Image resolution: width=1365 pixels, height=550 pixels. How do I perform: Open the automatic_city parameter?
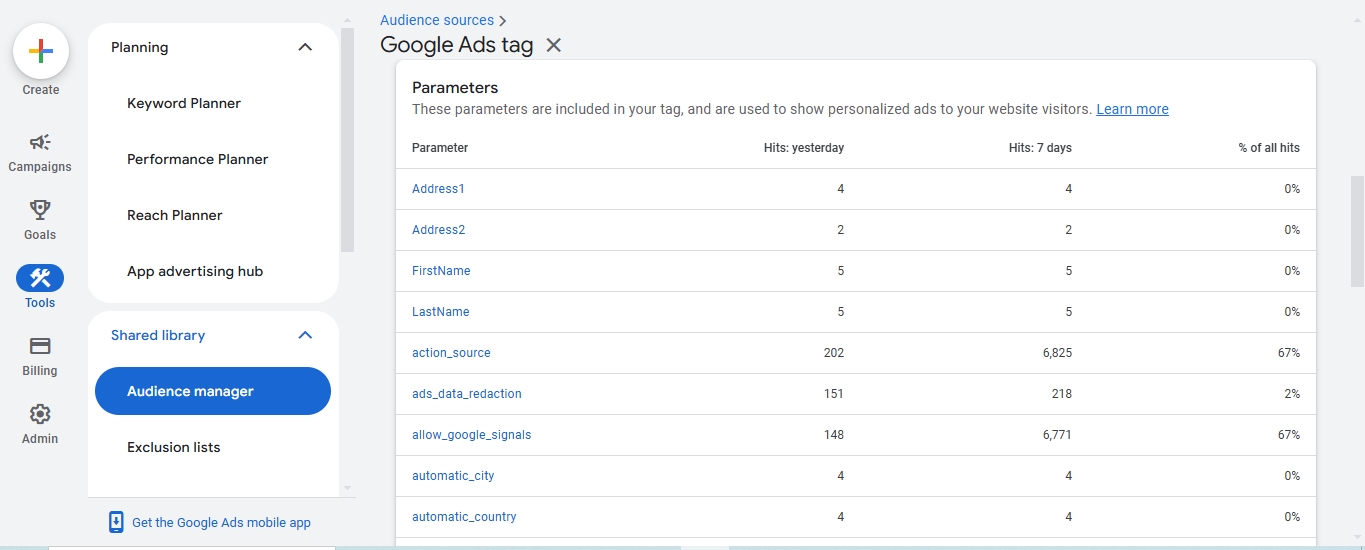(x=453, y=476)
